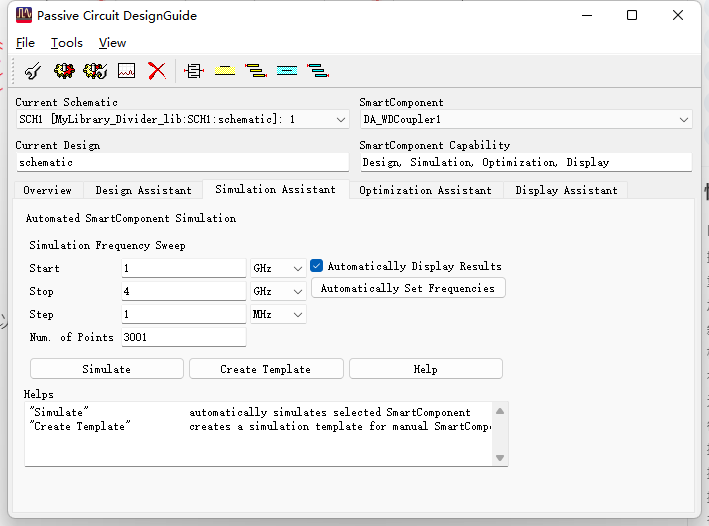Click the Simulate button
This screenshot has height=526, width=709.
tap(107, 369)
